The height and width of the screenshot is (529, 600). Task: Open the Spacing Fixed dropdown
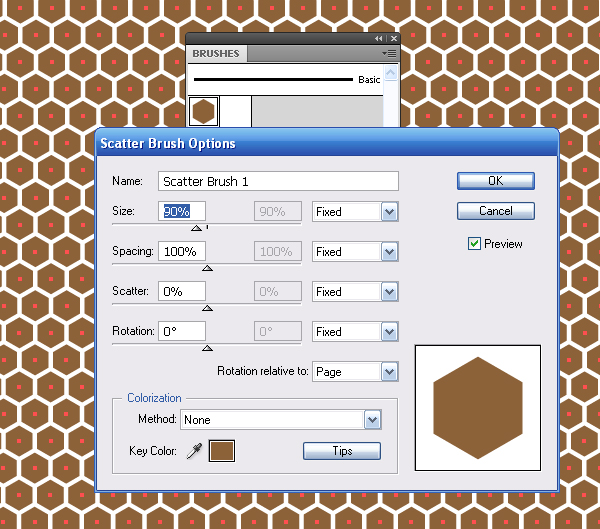click(355, 251)
